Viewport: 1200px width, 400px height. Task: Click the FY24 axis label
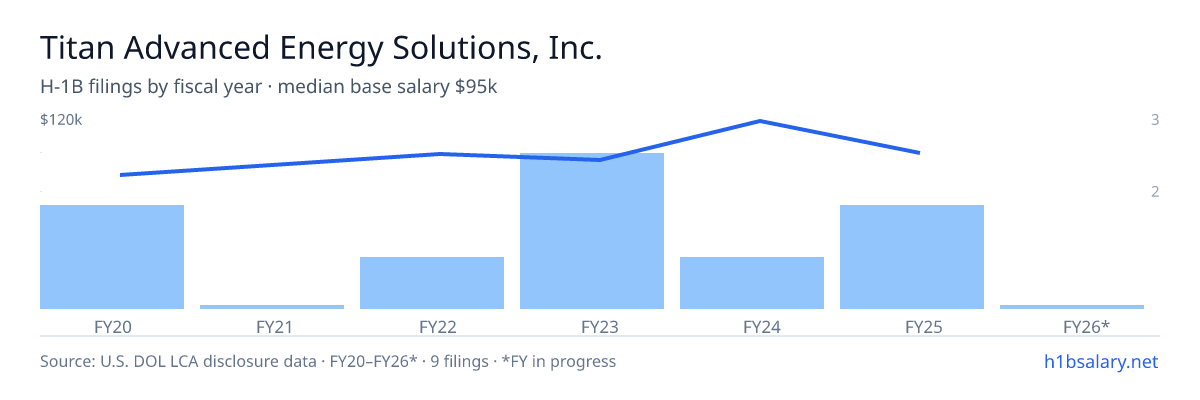point(752,326)
